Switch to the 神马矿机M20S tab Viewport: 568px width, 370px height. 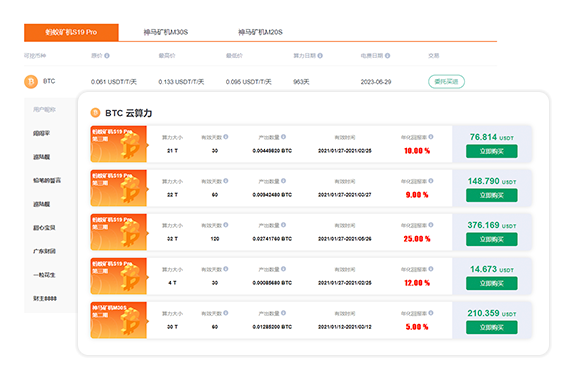[x=260, y=32]
